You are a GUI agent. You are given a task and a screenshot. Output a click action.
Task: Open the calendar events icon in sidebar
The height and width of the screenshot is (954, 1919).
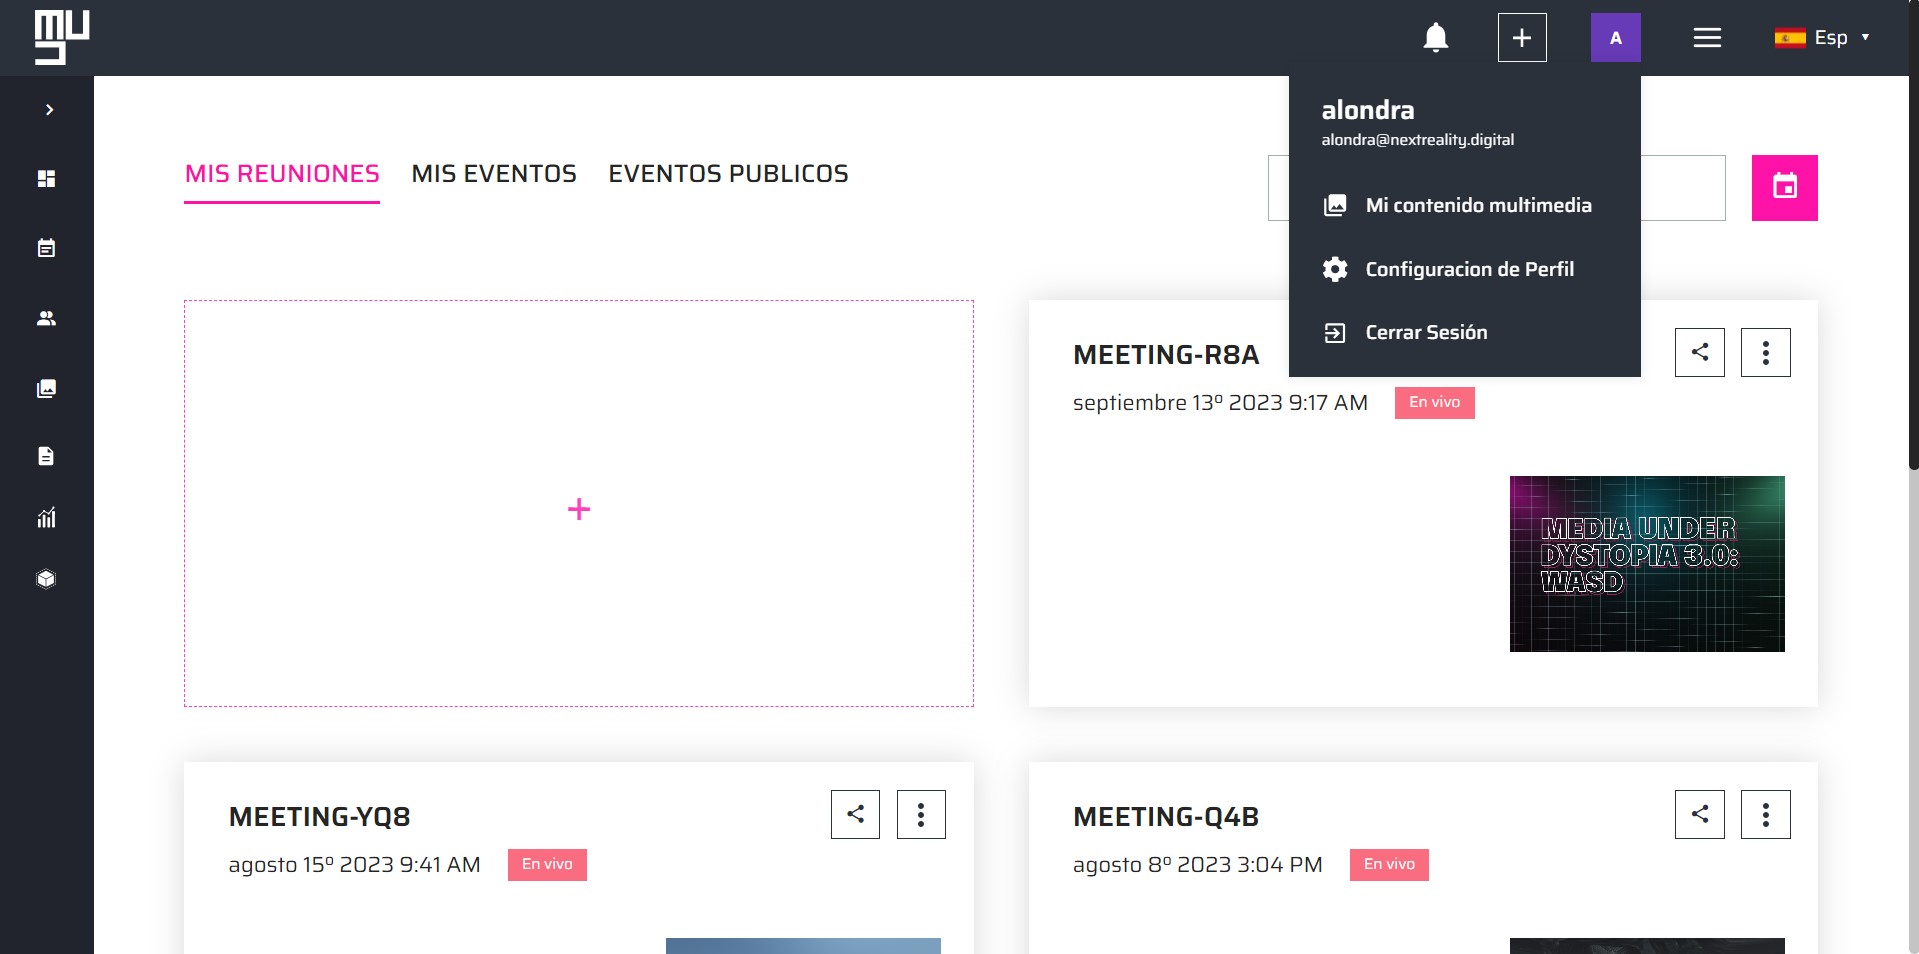[x=46, y=248]
